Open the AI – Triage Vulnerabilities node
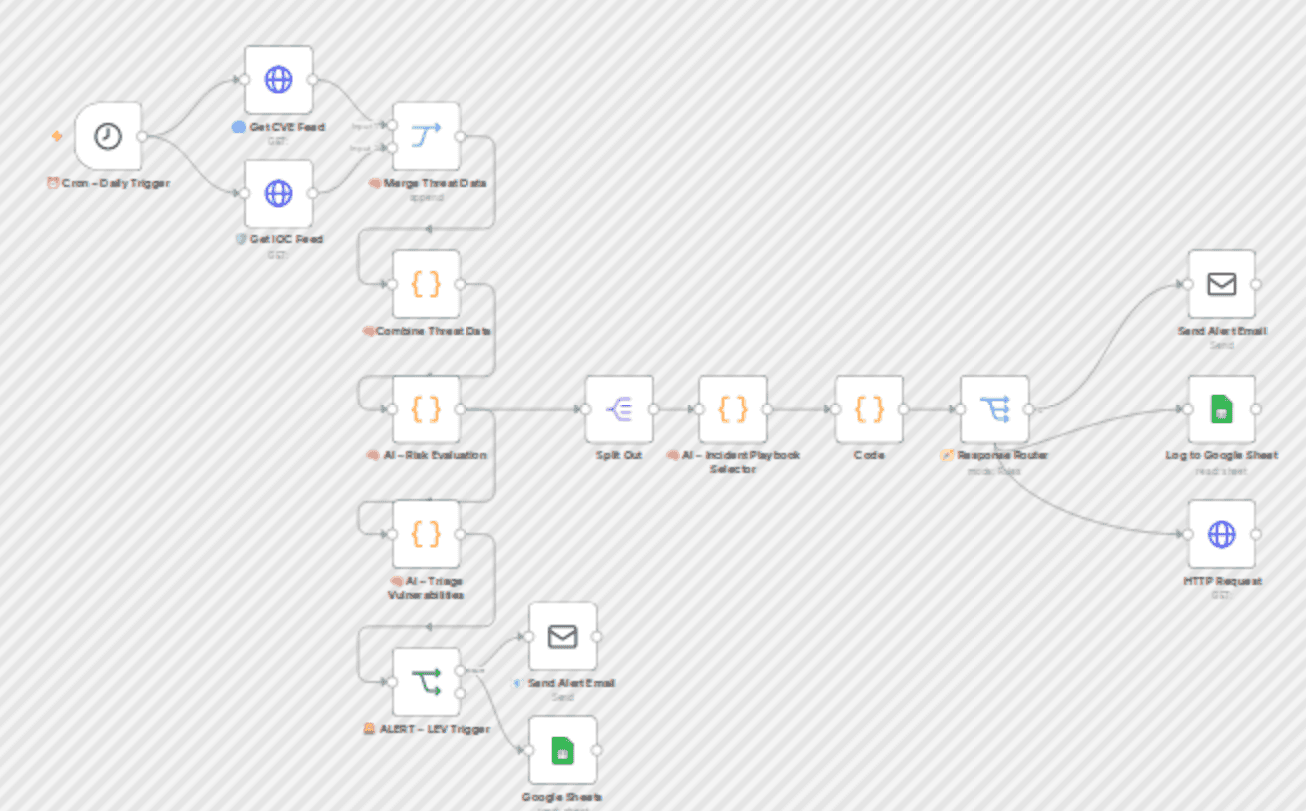 [426, 534]
